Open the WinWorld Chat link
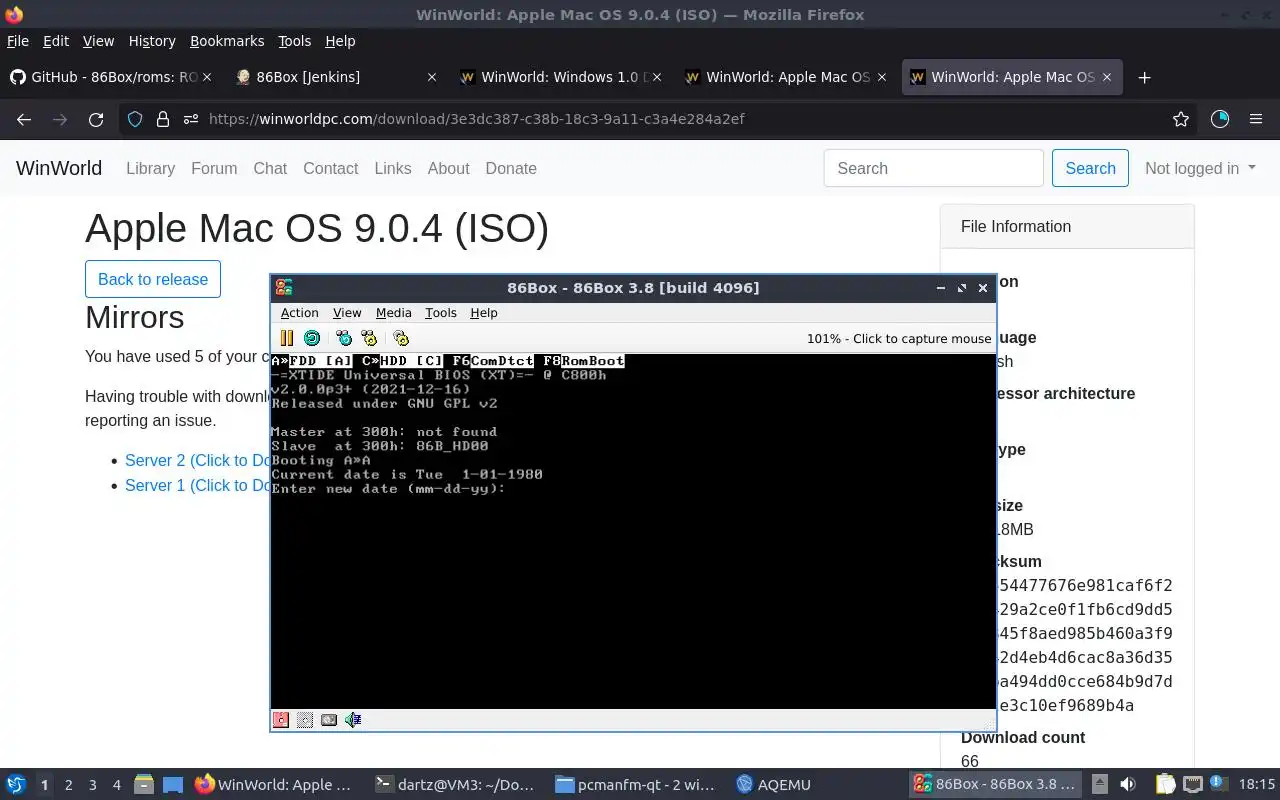Screen dimensions: 1280x800 [x=270, y=168]
